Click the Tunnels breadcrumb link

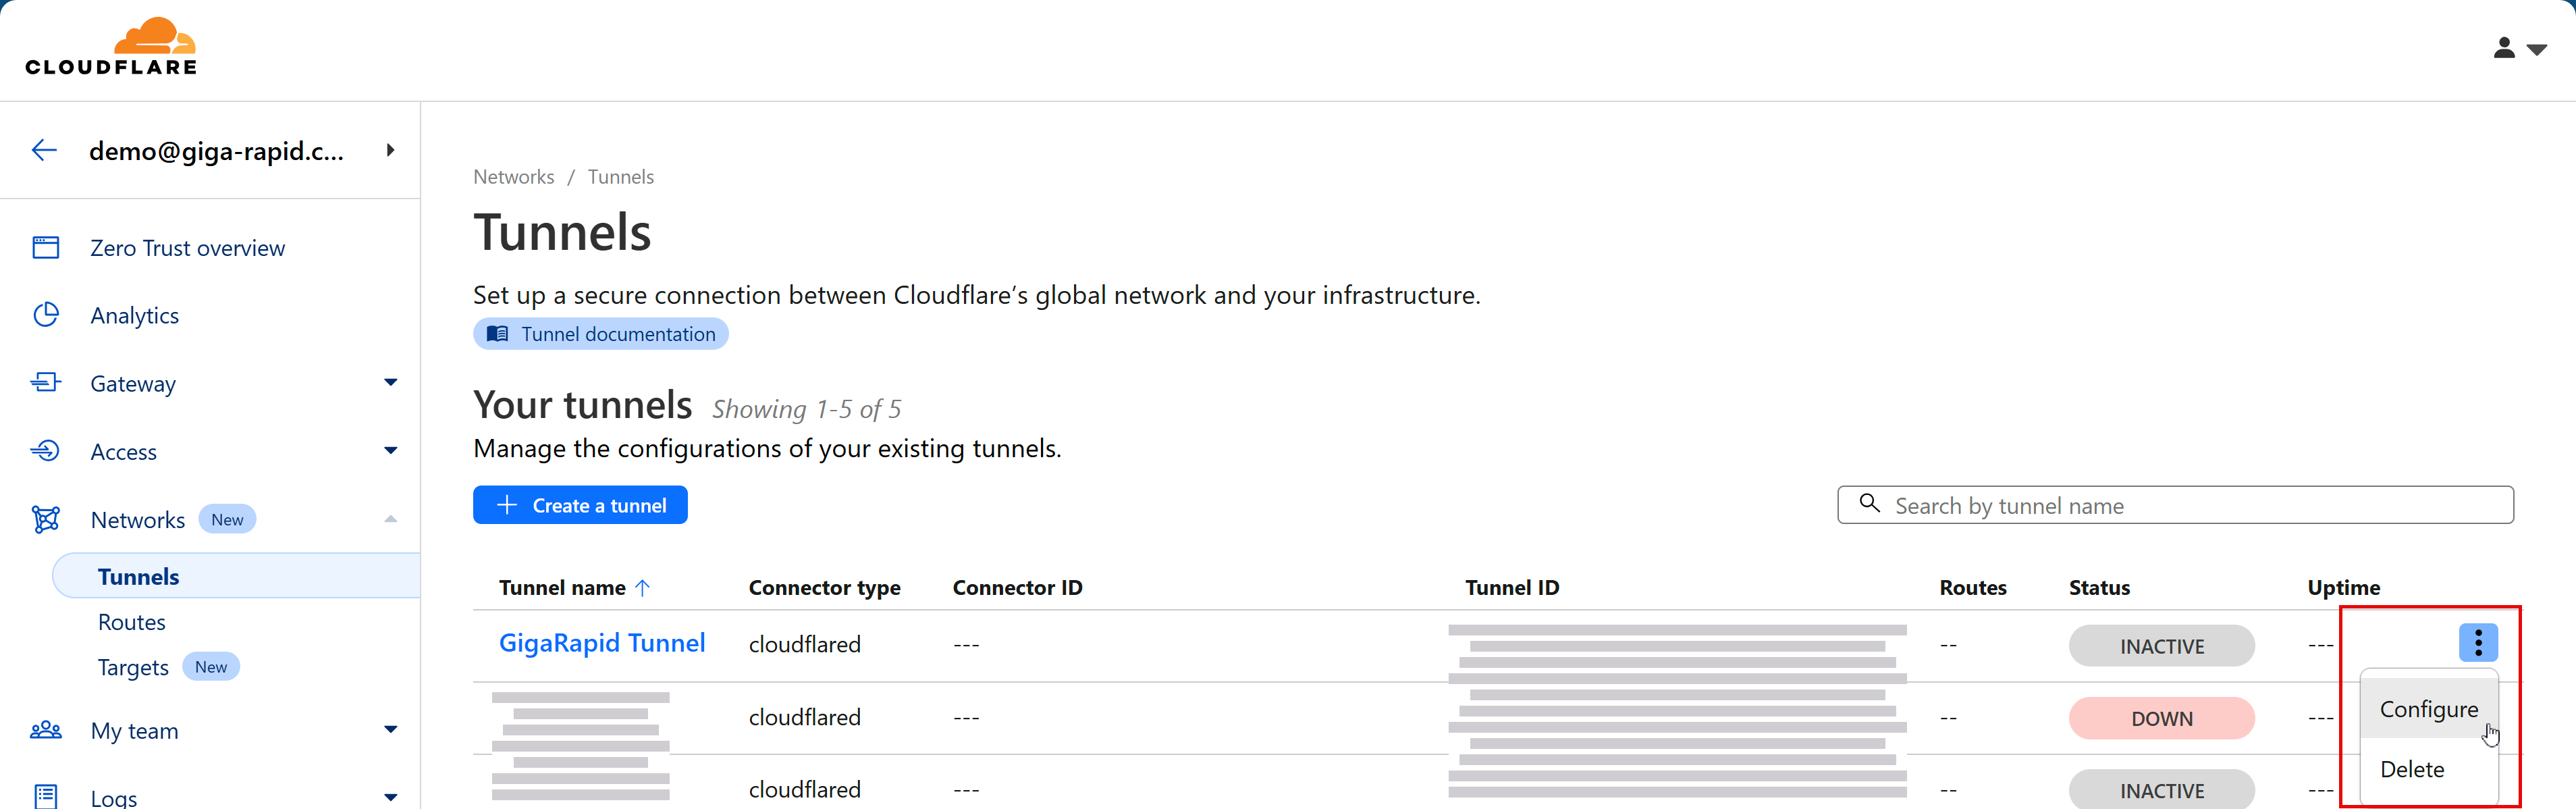click(620, 177)
